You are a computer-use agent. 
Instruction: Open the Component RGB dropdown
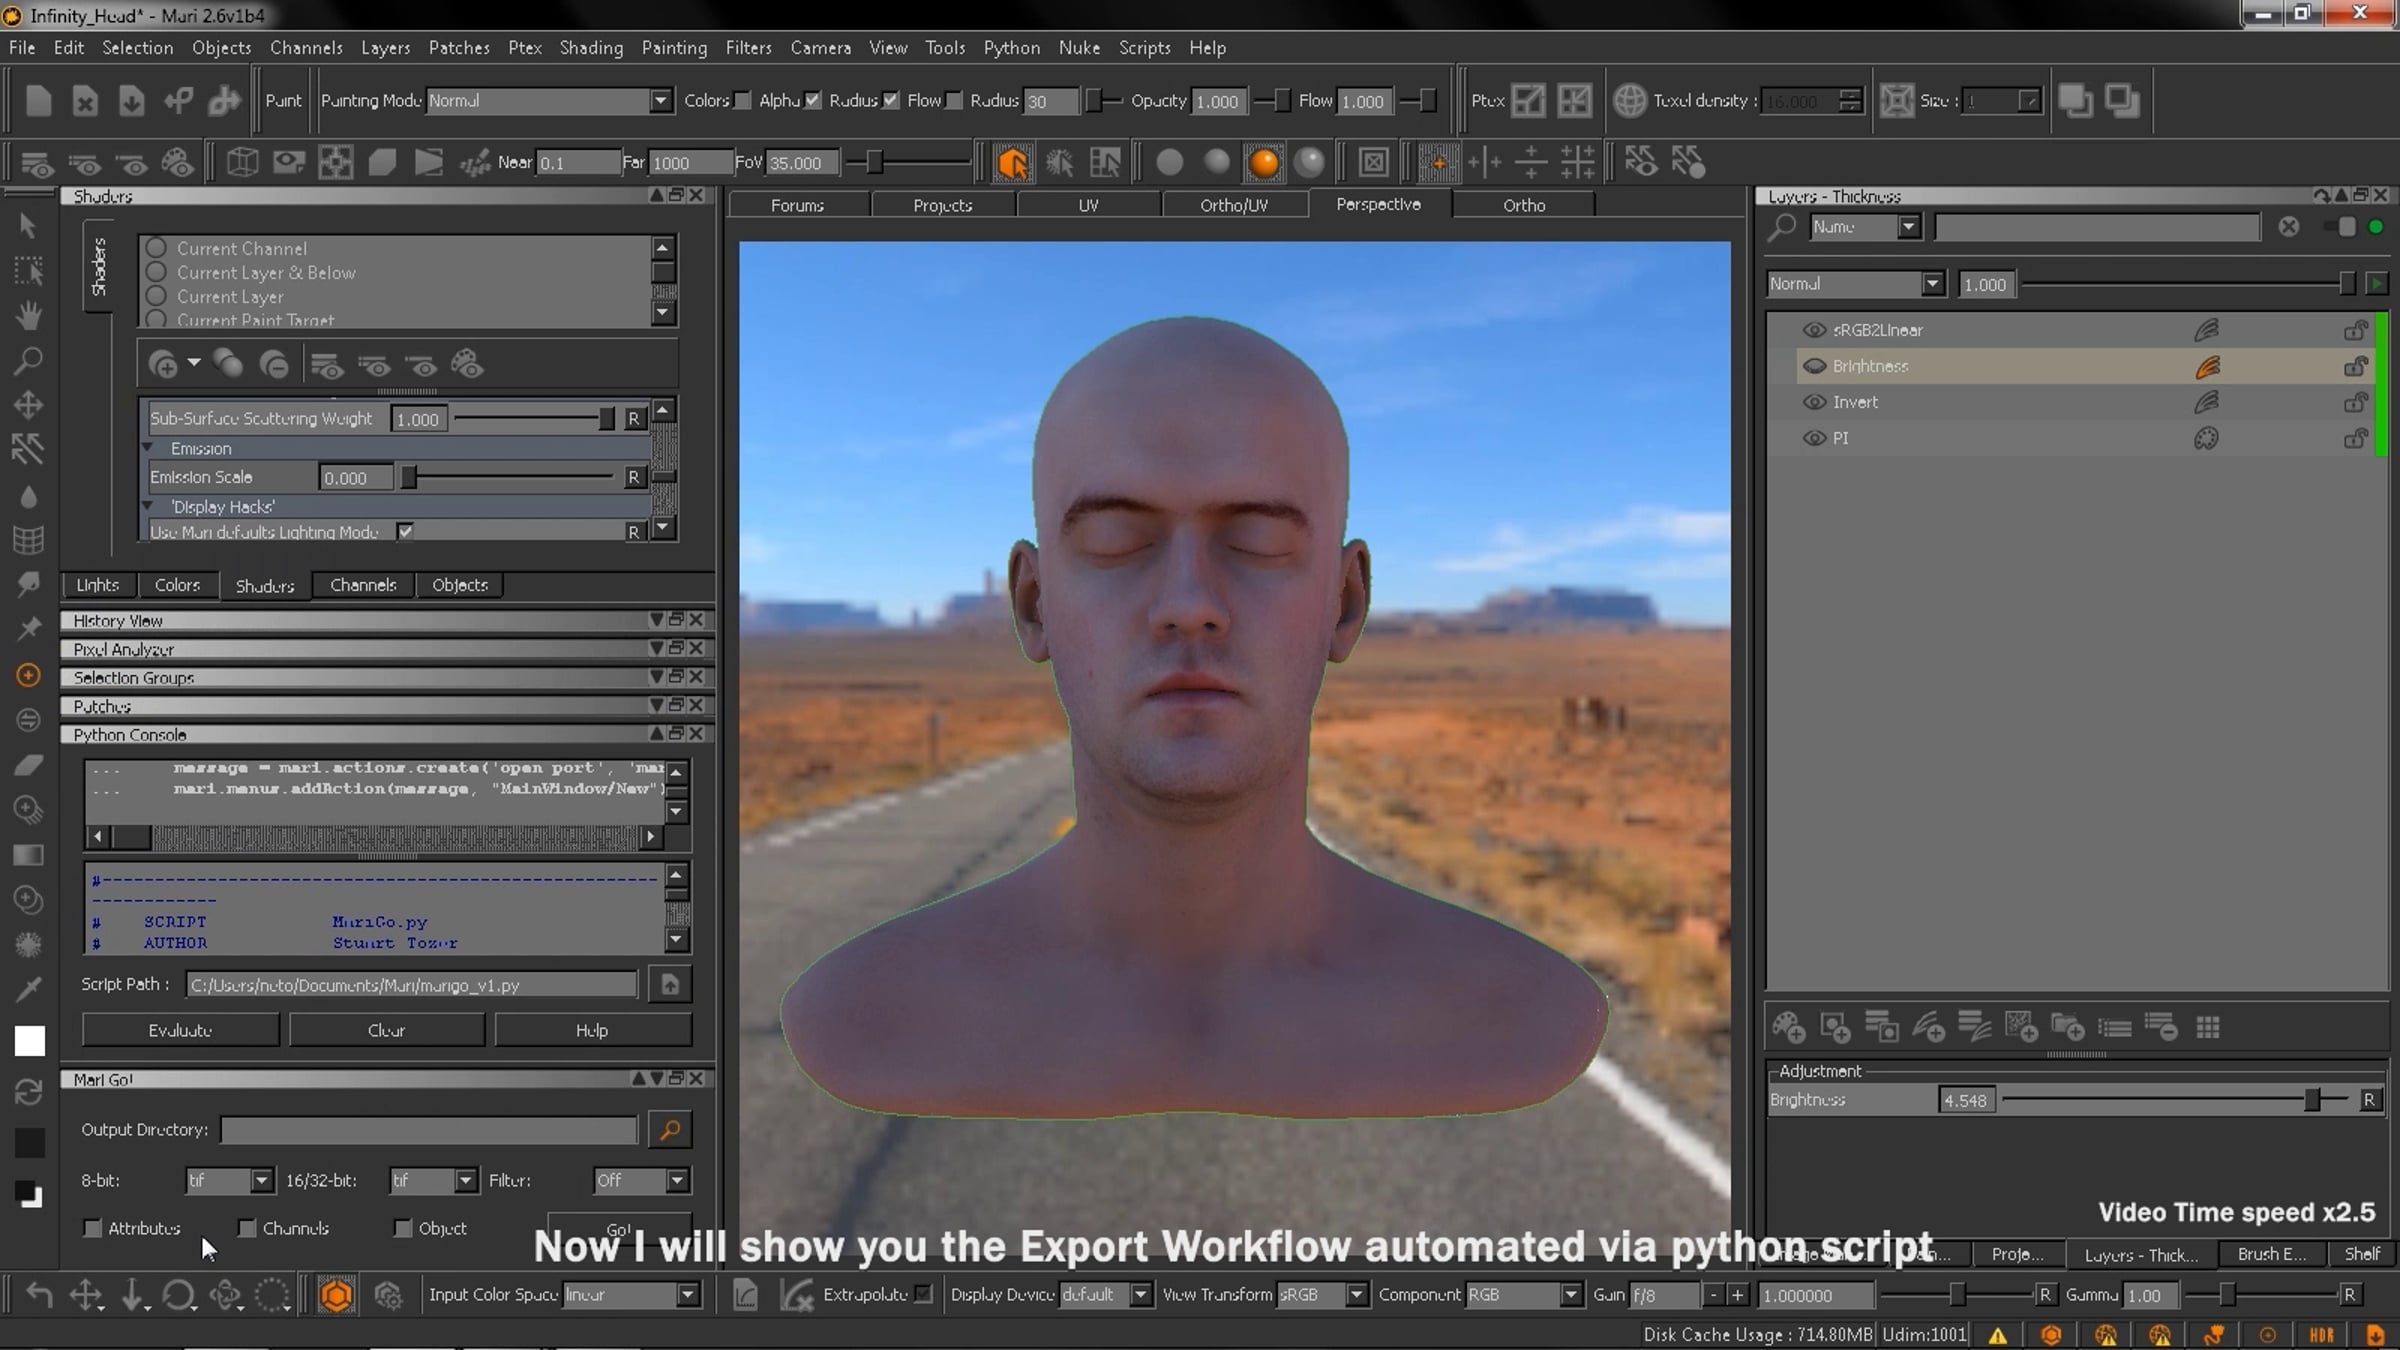pos(1524,1295)
